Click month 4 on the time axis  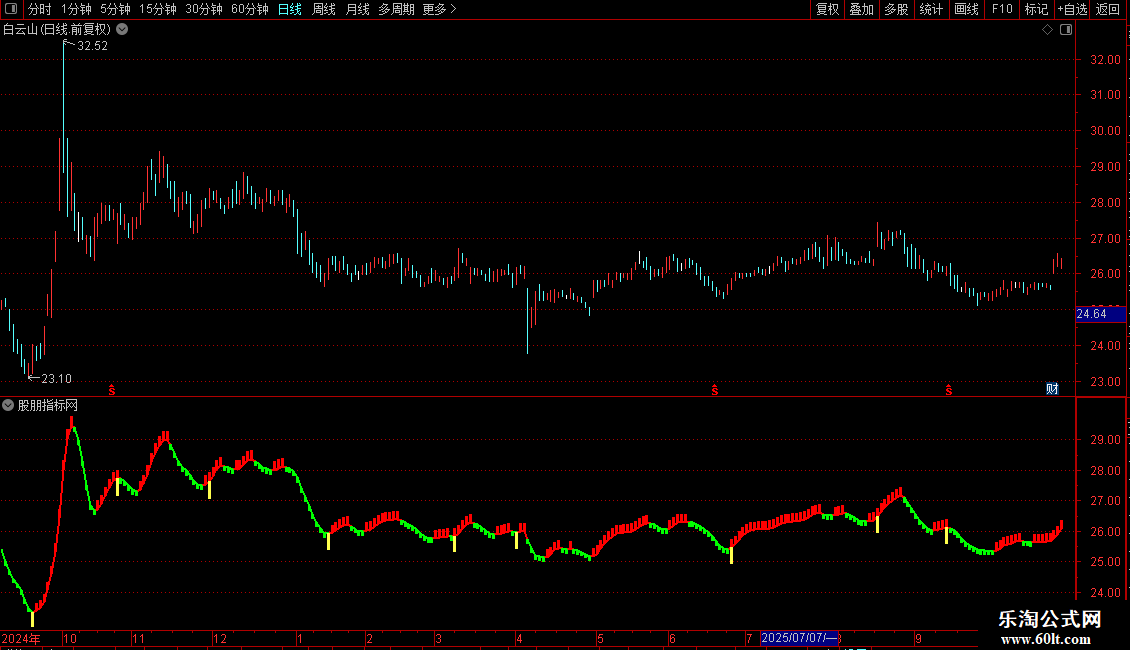pyautogui.click(x=520, y=638)
